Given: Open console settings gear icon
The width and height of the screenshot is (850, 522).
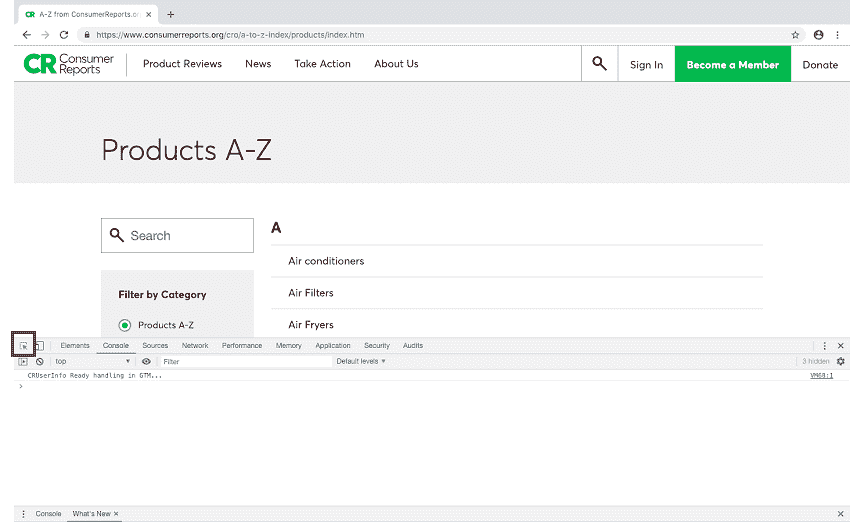Looking at the screenshot, I should (840, 361).
